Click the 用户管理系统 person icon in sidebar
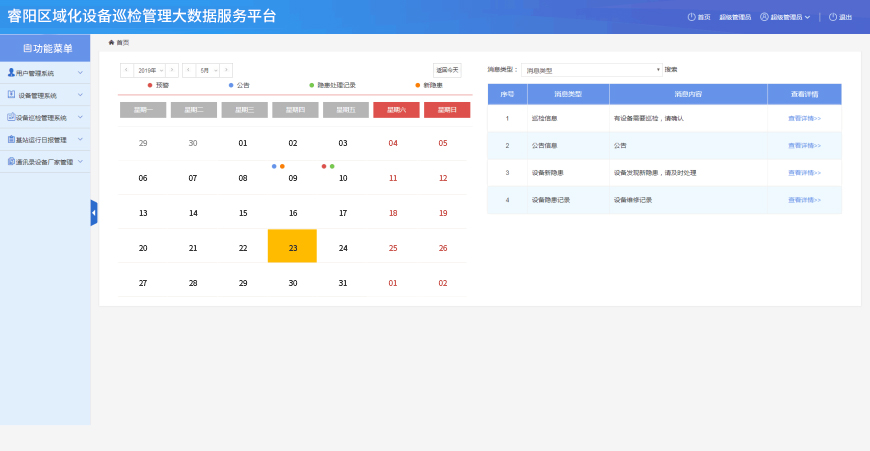The image size is (870, 451). coord(11,73)
